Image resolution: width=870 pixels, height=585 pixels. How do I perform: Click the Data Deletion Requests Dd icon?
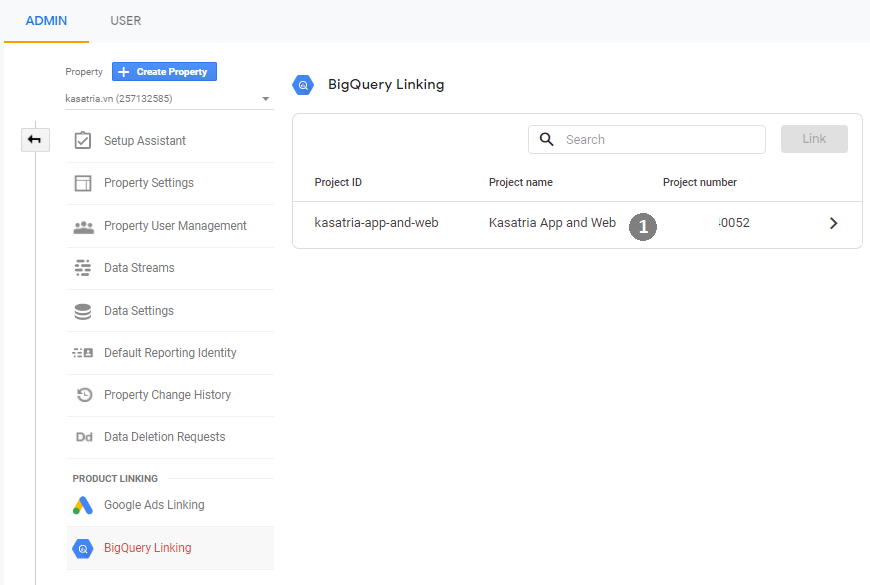click(83, 437)
